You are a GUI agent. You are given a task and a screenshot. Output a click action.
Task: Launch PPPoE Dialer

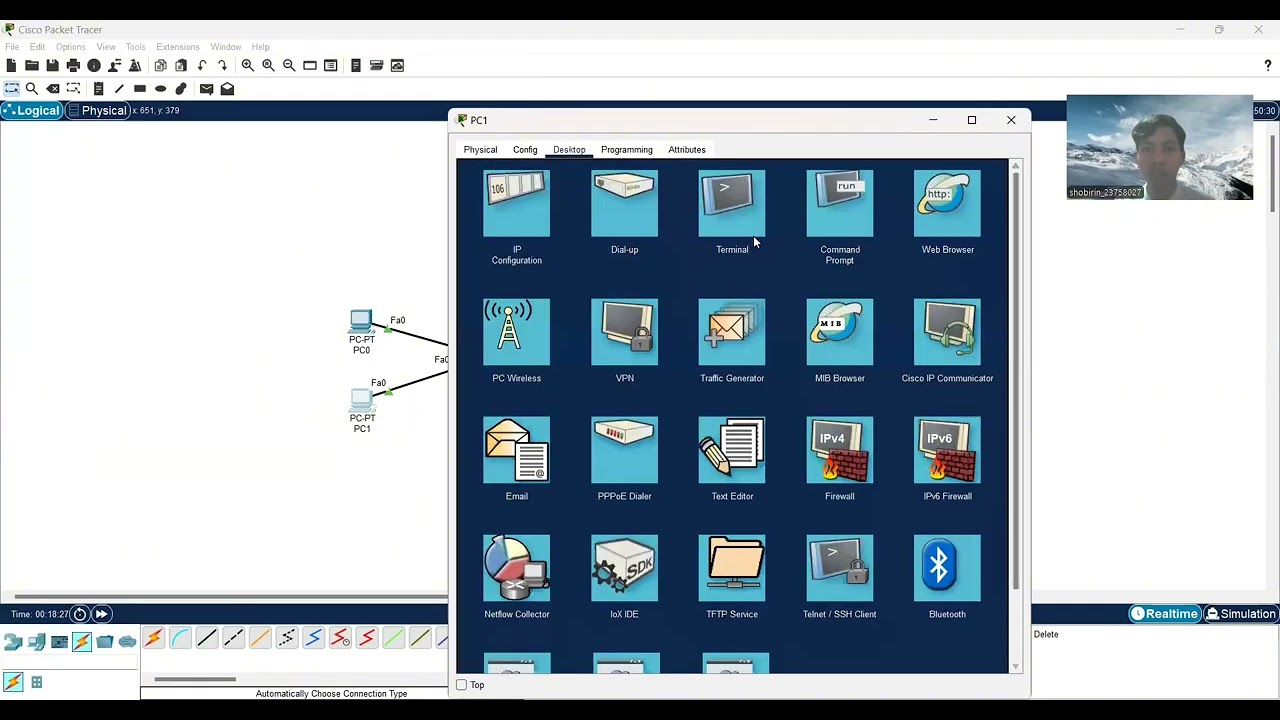[x=624, y=450]
